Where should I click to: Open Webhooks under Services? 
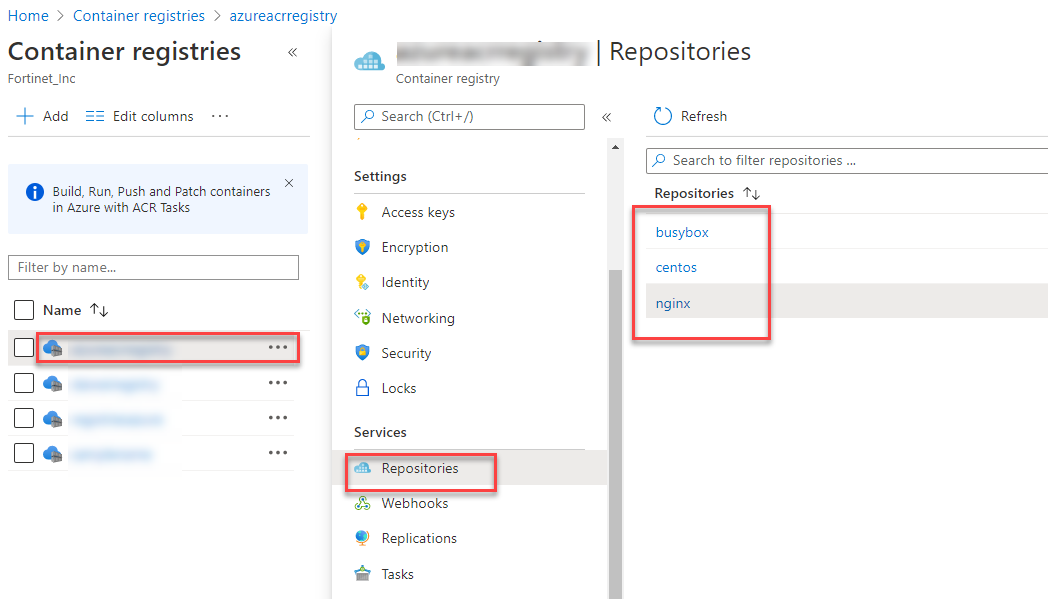414,503
